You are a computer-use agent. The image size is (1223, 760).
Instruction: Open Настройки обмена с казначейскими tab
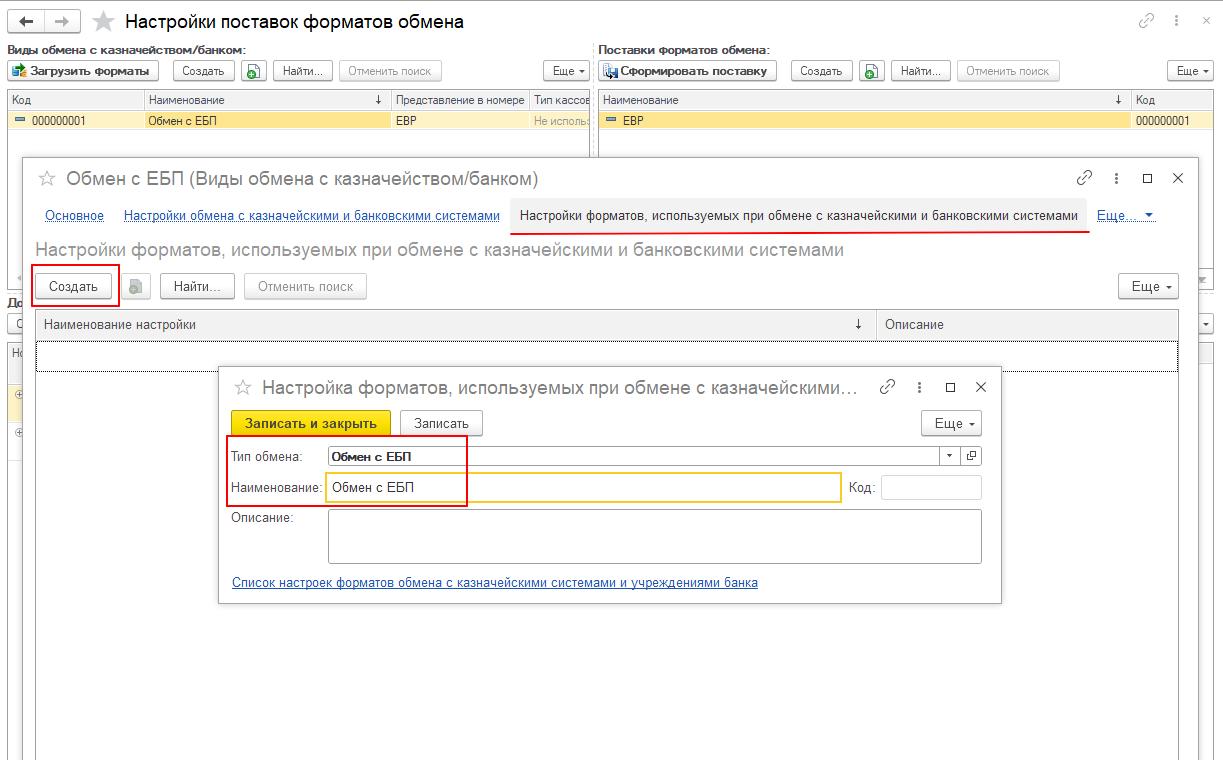(311, 215)
